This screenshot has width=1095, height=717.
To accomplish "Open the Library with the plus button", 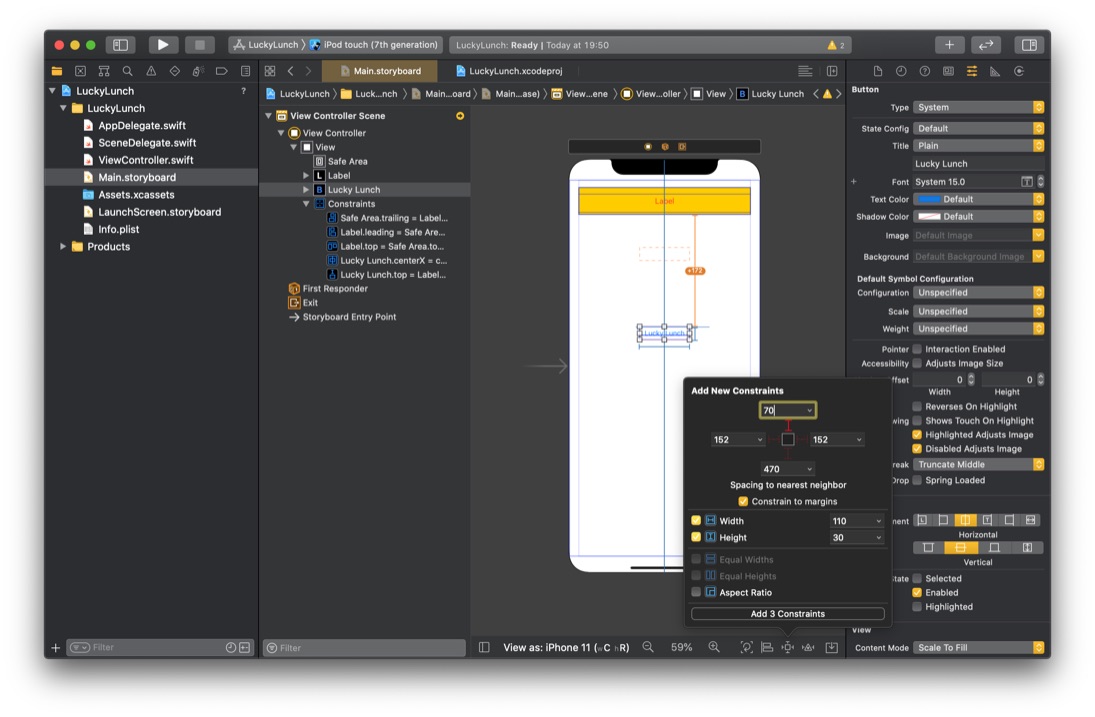I will pyautogui.click(x=949, y=45).
